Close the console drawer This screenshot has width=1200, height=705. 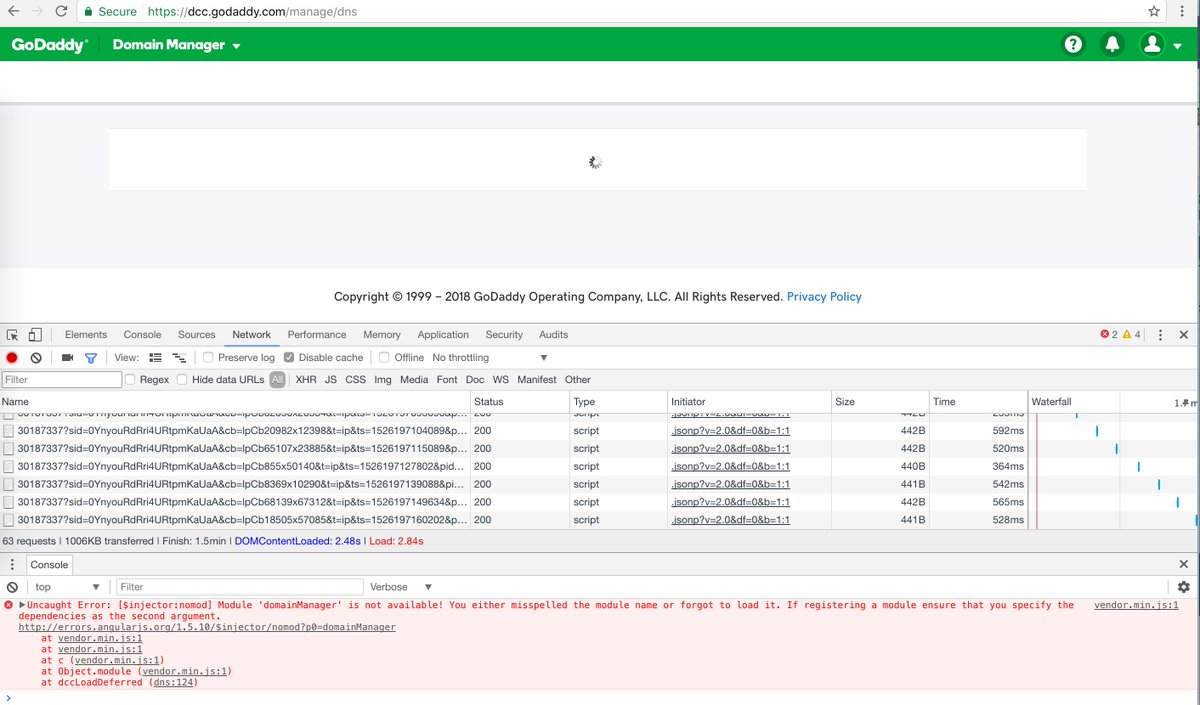[x=1184, y=565]
